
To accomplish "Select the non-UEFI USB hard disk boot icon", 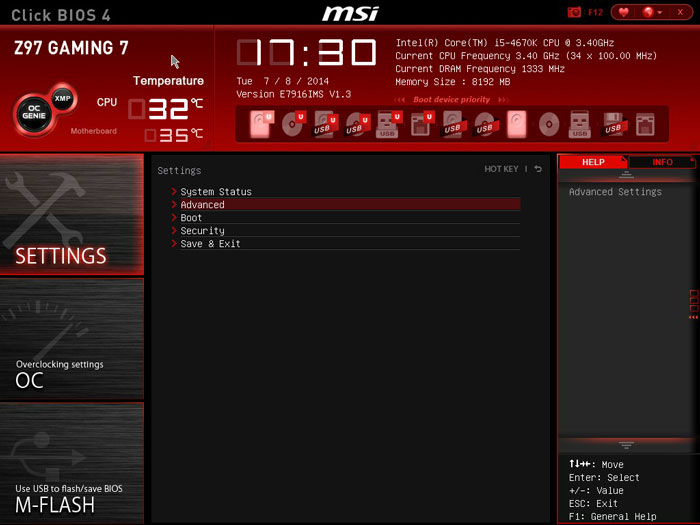I will (454, 124).
